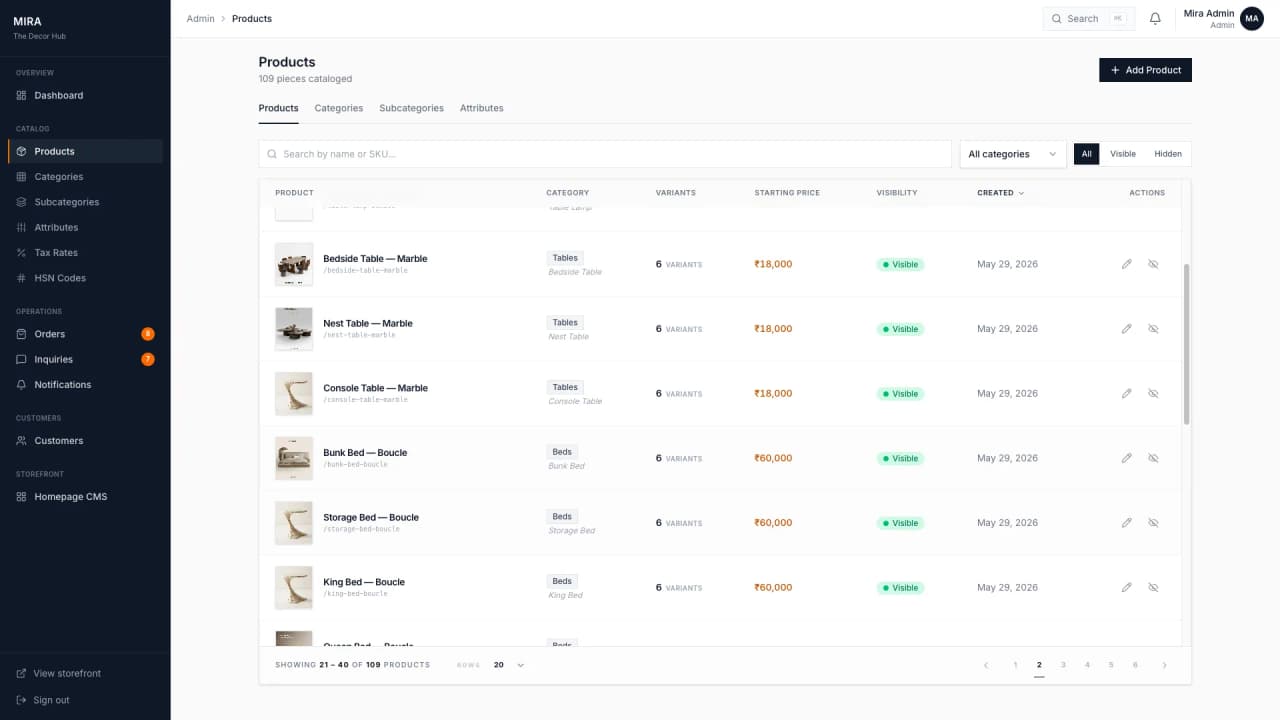Click the Beds tag in Bunk Bed row
1280x720 pixels.
tap(562, 452)
